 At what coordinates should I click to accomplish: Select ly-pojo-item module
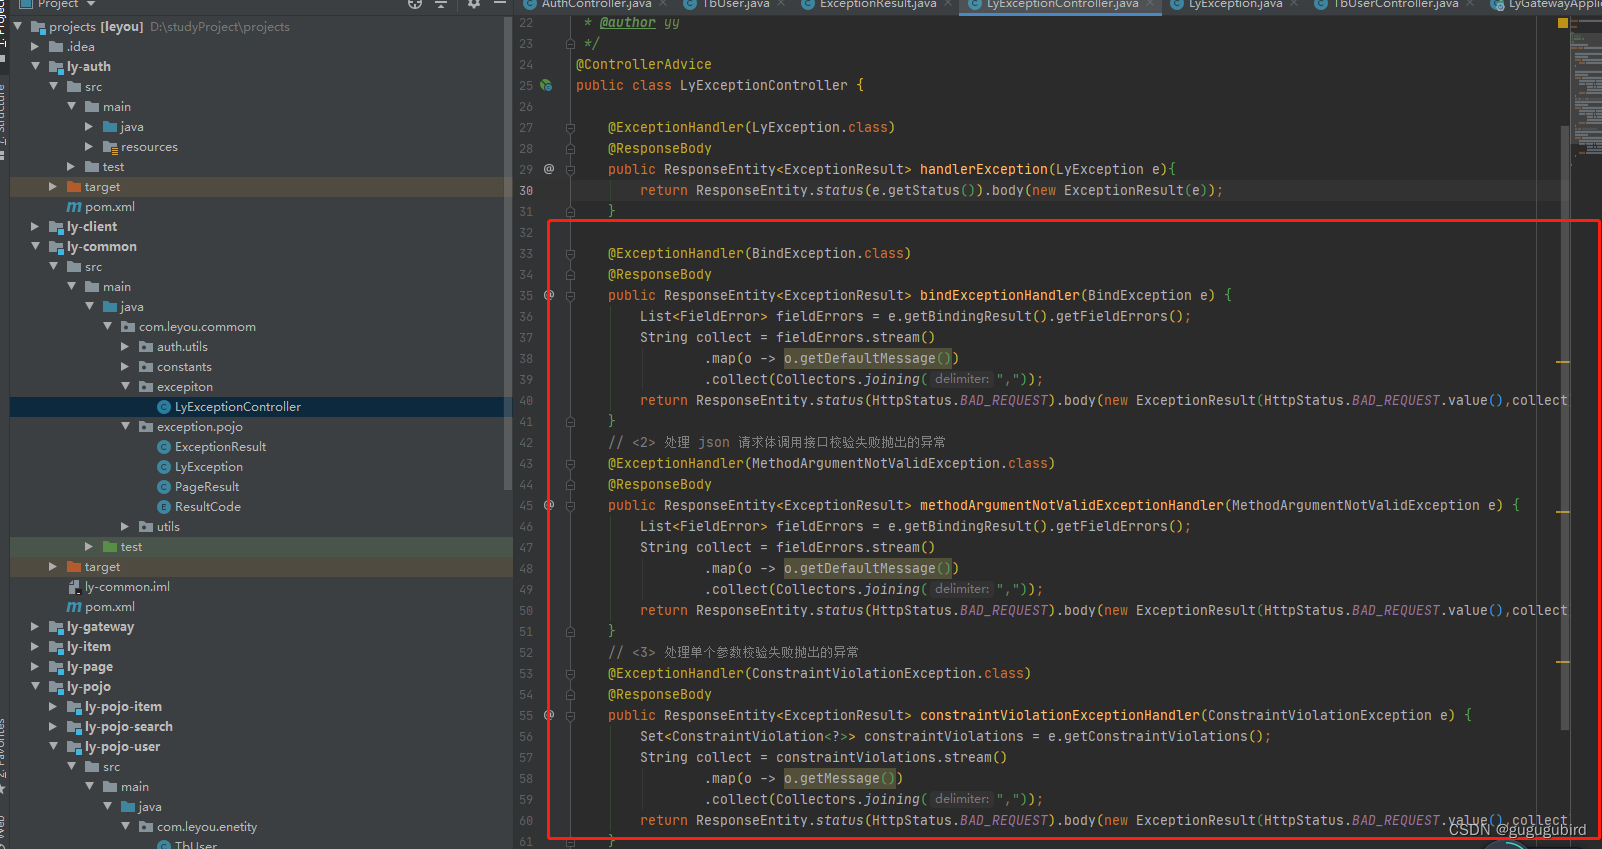click(123, 707)
